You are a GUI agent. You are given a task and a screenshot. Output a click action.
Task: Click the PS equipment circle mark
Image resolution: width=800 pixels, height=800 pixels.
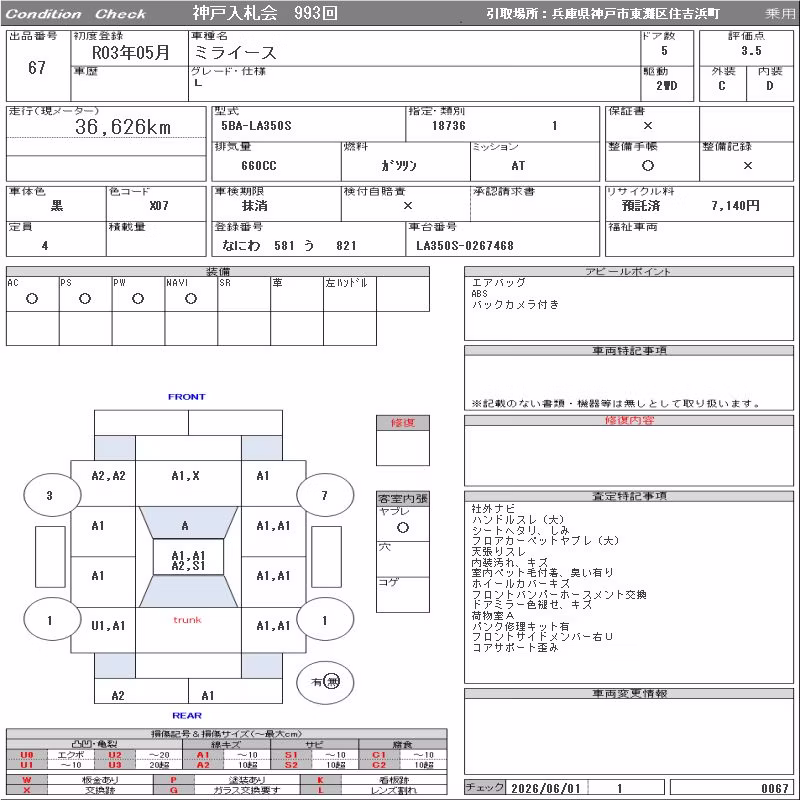click(85, 299)
